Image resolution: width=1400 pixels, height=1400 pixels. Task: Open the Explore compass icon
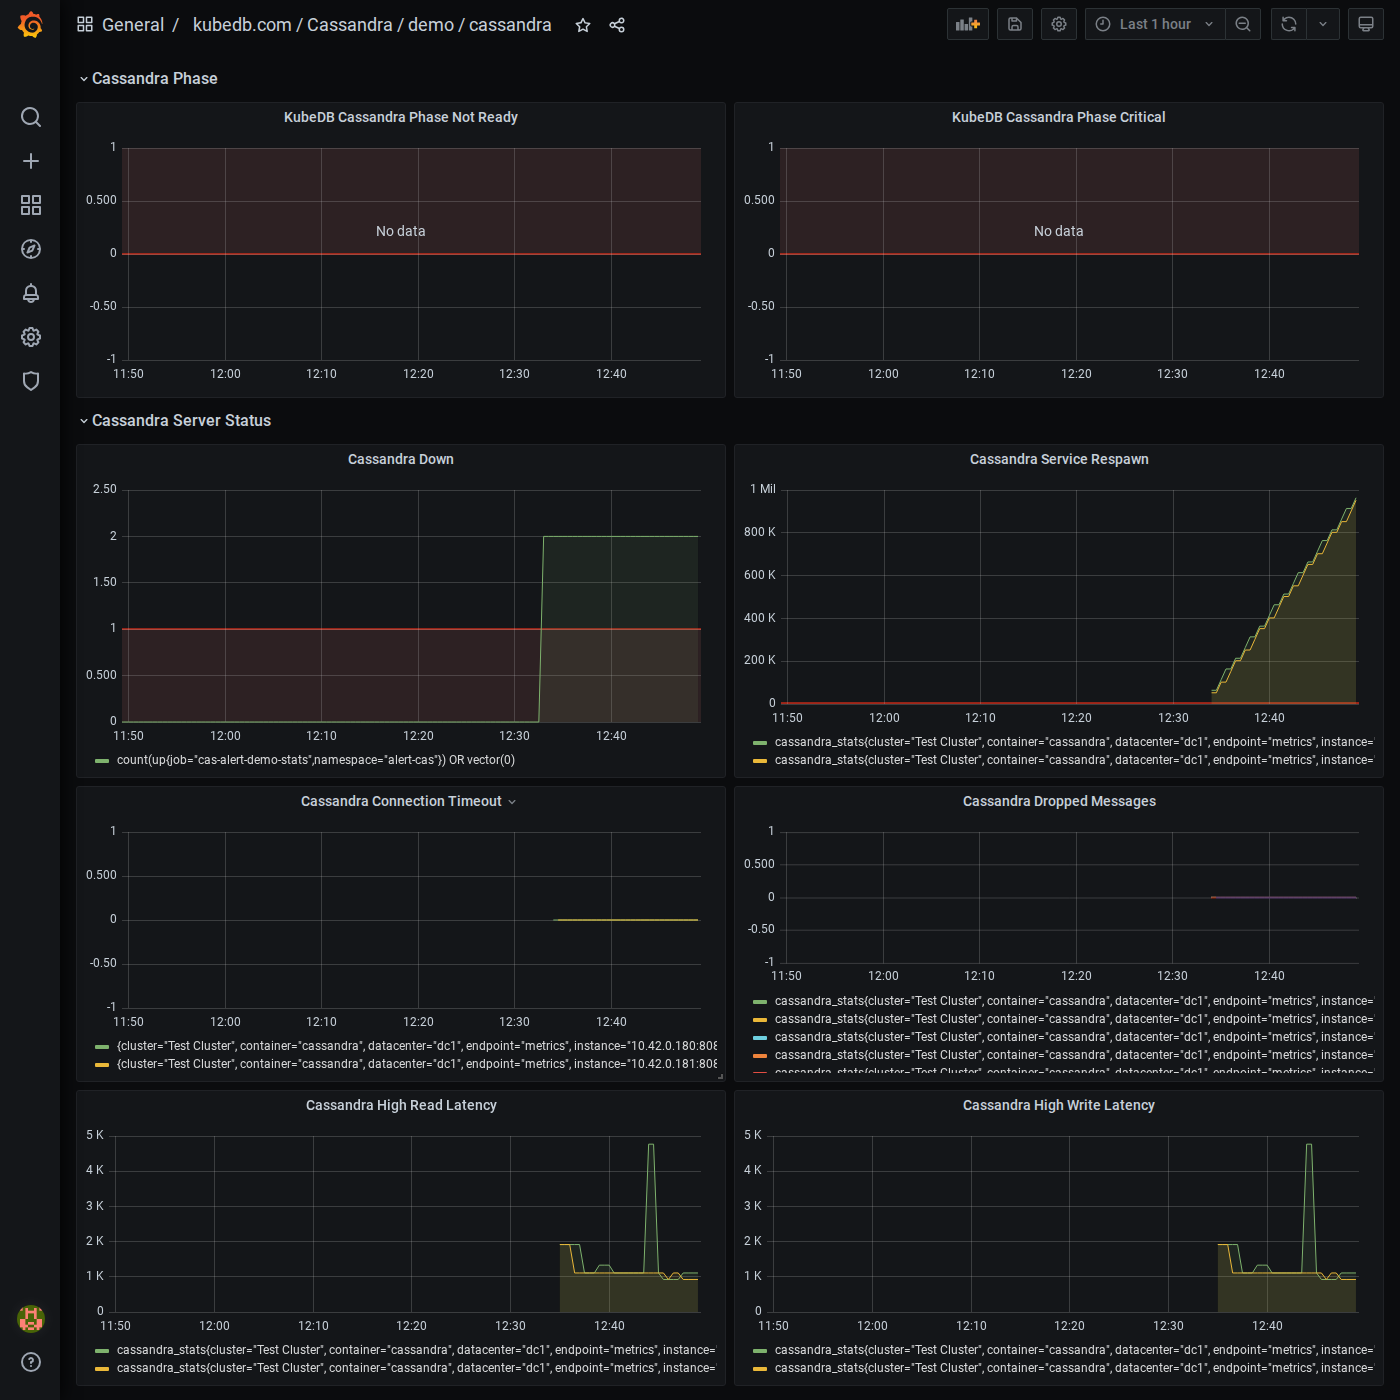click(x=31, y=249)
